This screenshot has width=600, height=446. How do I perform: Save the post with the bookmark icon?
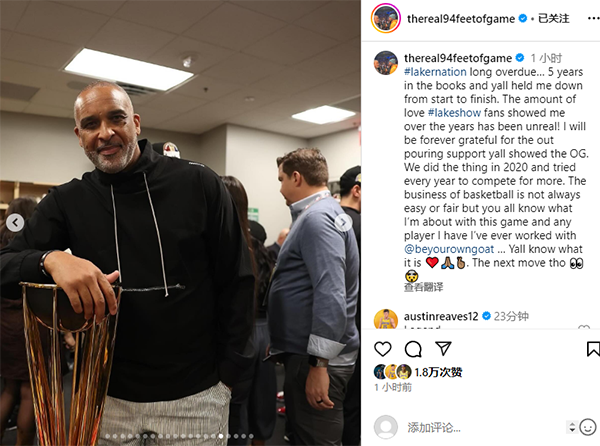593,349
